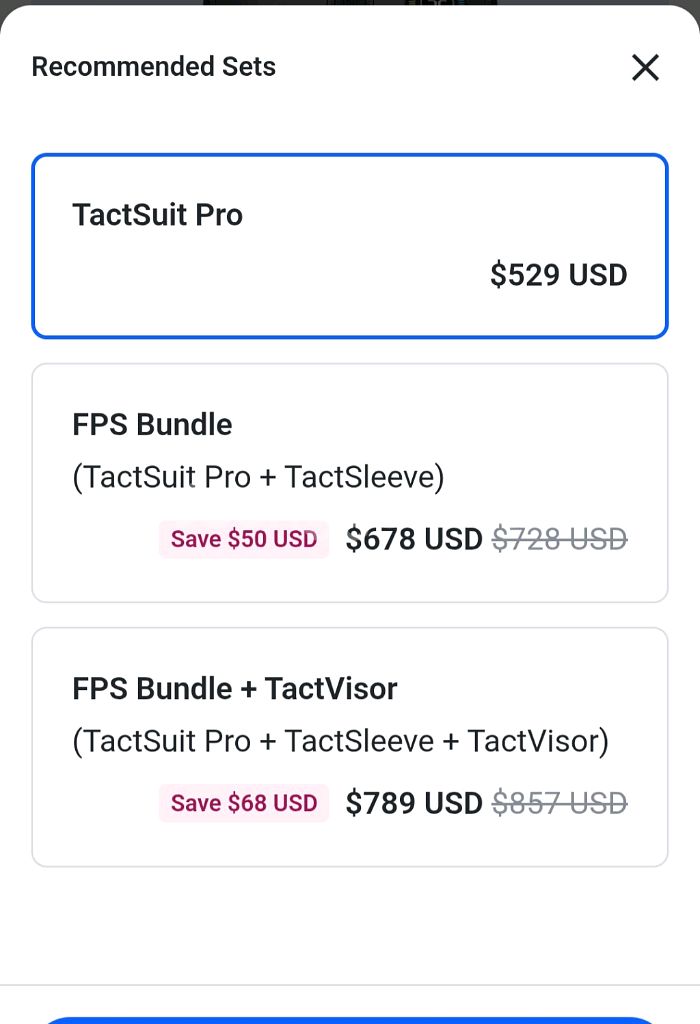Click the FPS Bundle title text
This screenshot has height=1024, width=700.
152,425
